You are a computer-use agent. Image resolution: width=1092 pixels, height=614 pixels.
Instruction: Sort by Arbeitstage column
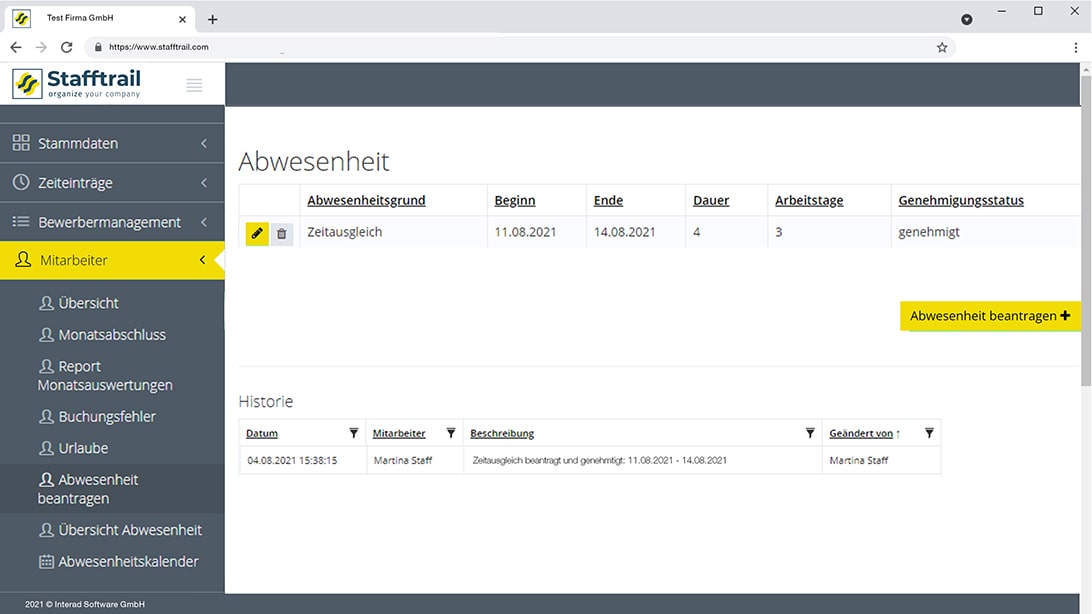(x=809, y=200)
